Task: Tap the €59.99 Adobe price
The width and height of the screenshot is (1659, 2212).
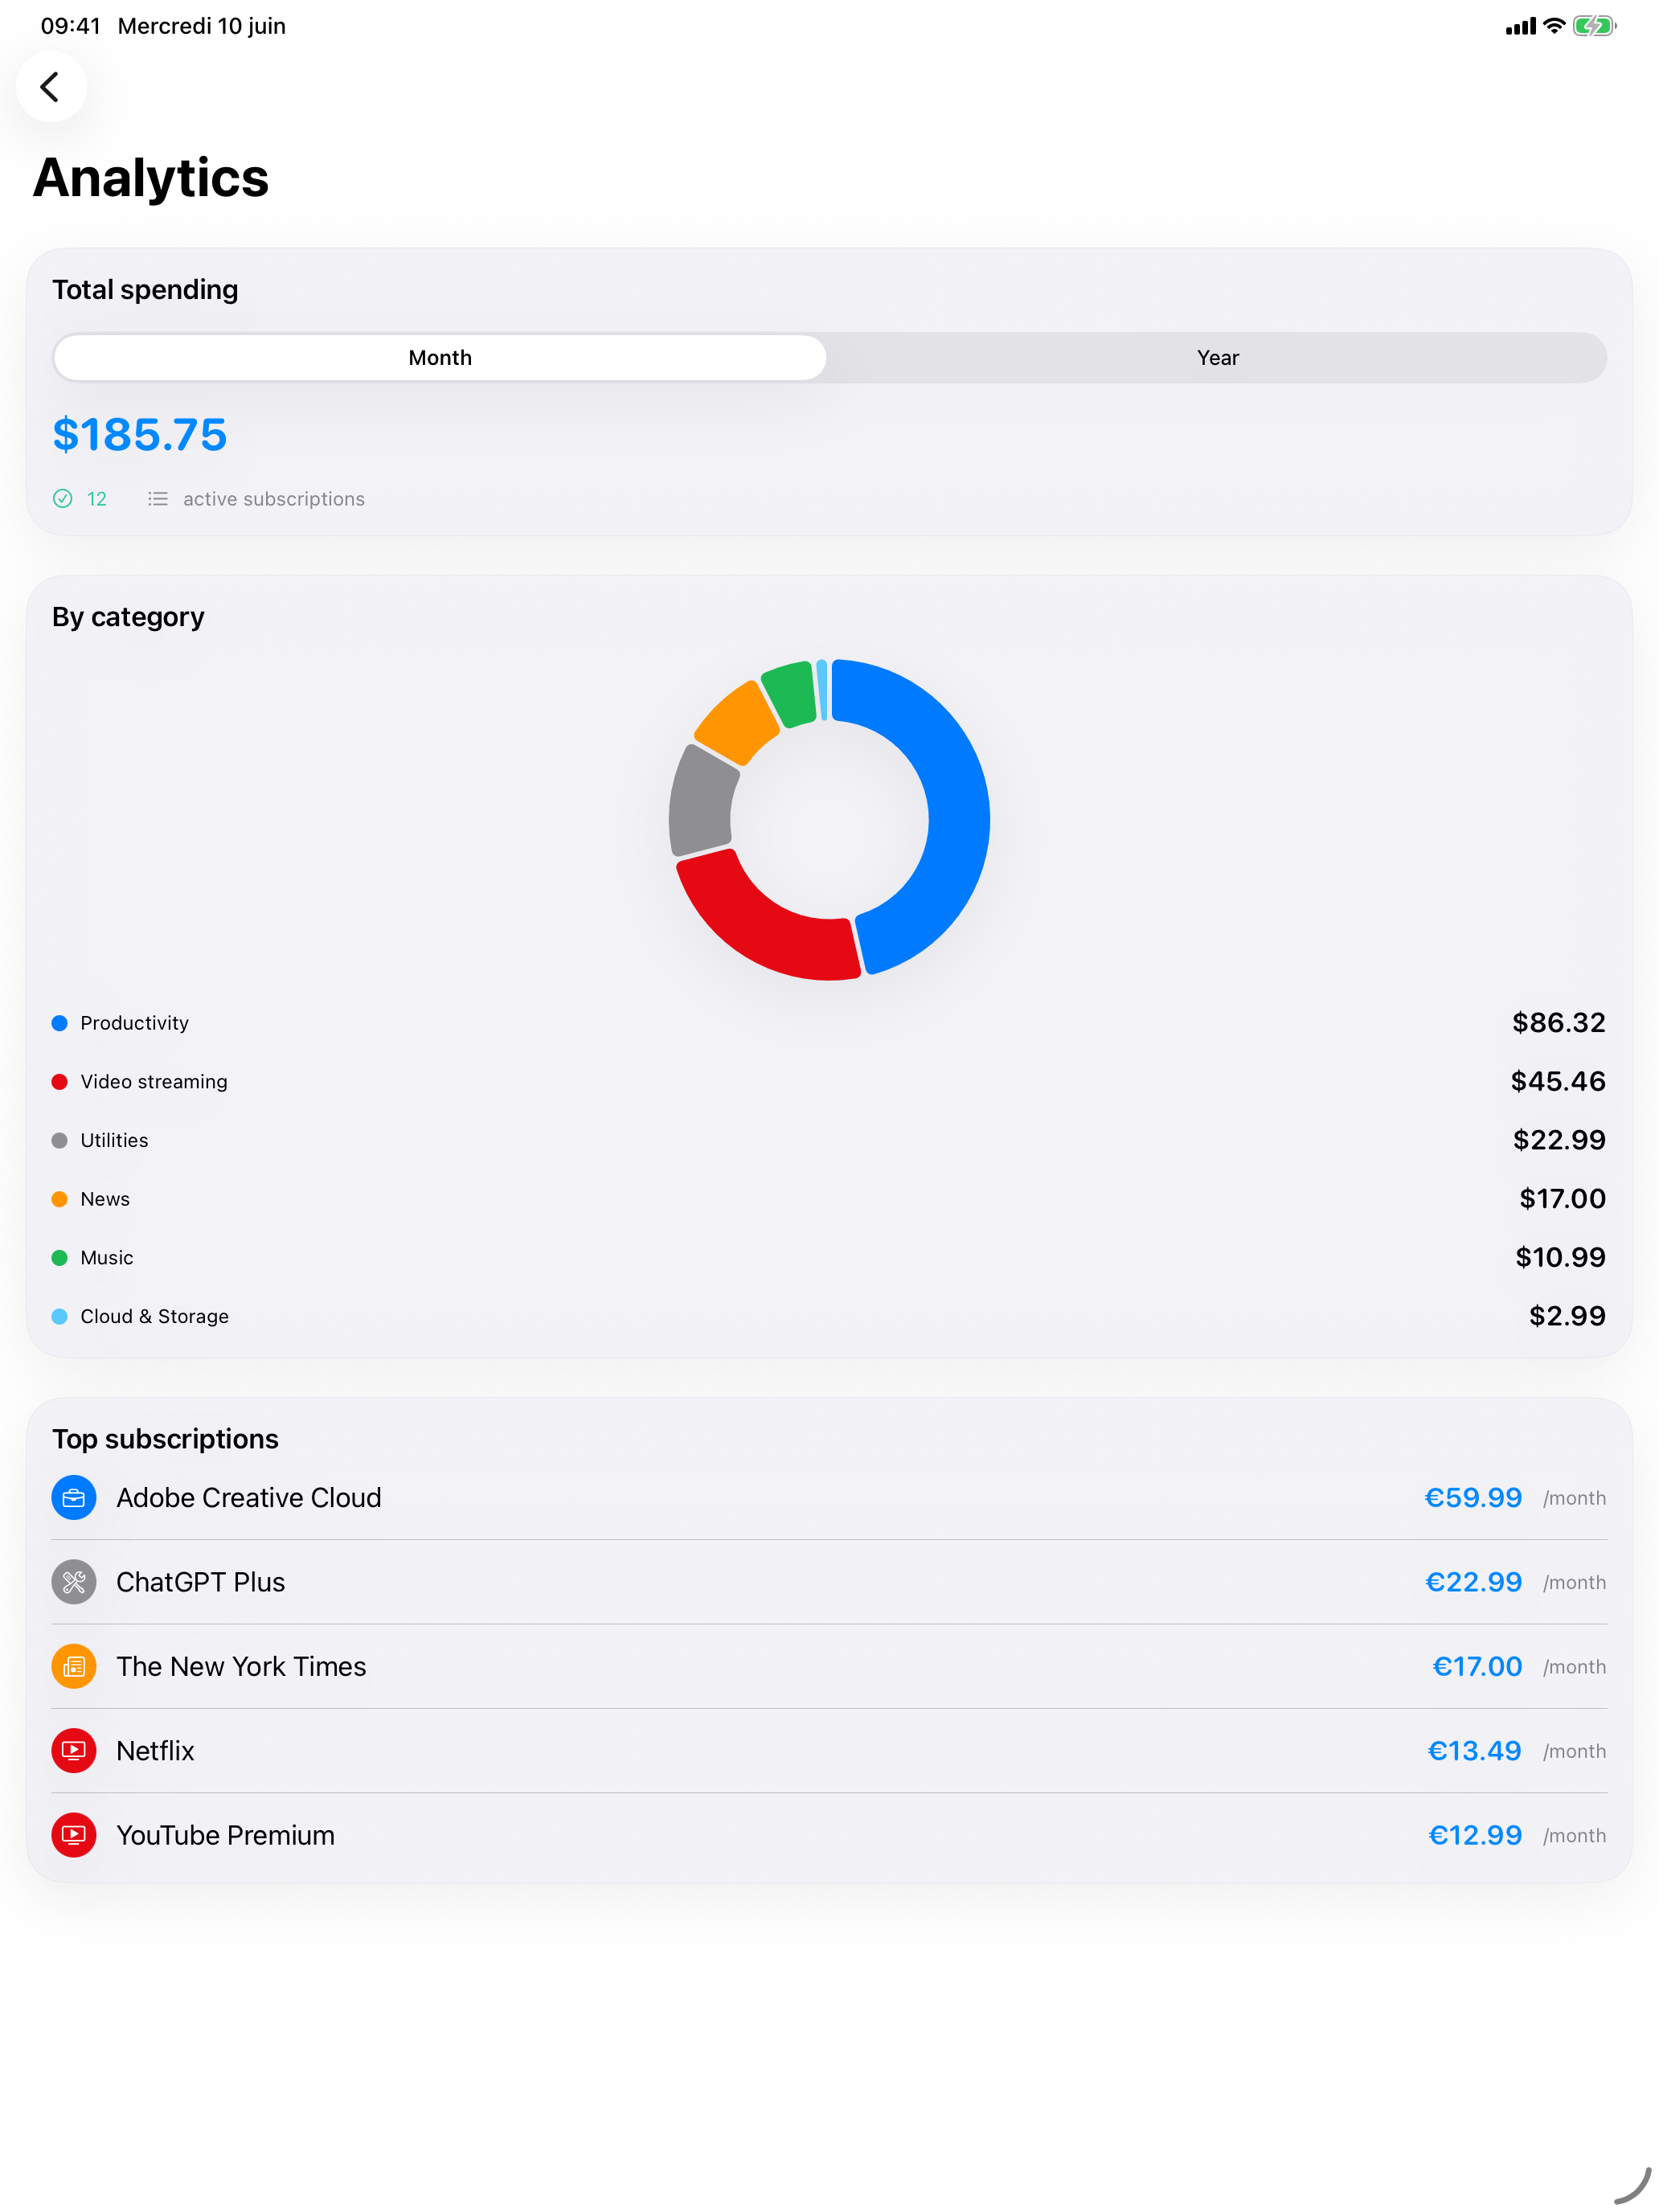Action: [x=1473, y=1498]
